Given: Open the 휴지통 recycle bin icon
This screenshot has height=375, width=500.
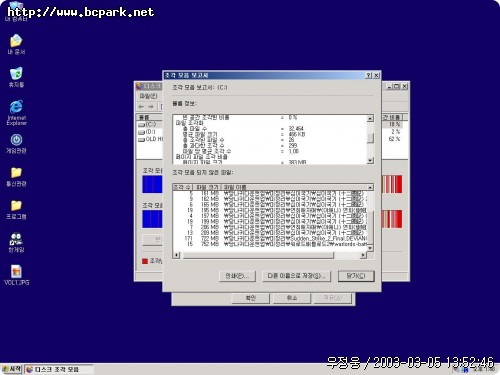Looking at the screenshot, I should point(16,77).
